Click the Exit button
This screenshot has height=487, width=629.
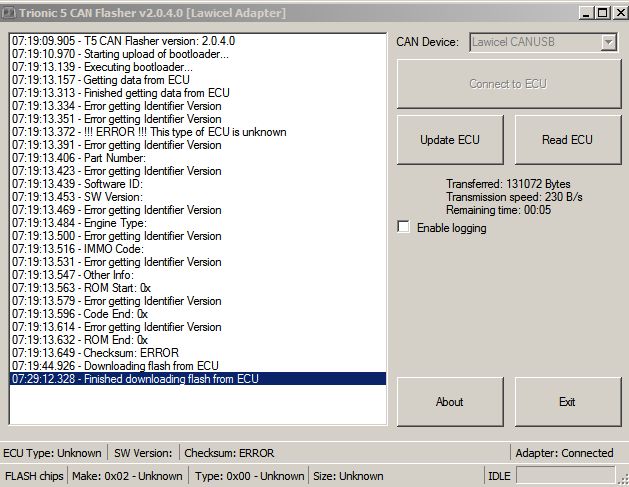(568, 402)
